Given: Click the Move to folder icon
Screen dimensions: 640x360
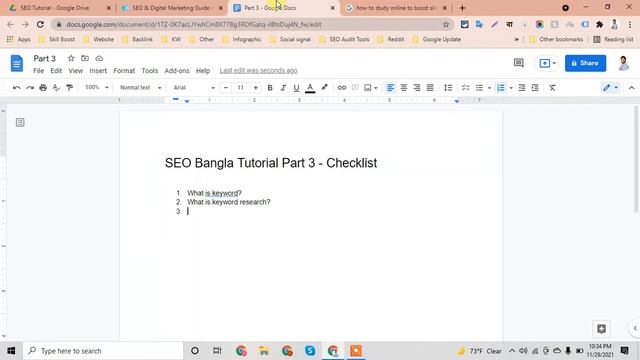Looking at the screenshot, I should (85, 58).
